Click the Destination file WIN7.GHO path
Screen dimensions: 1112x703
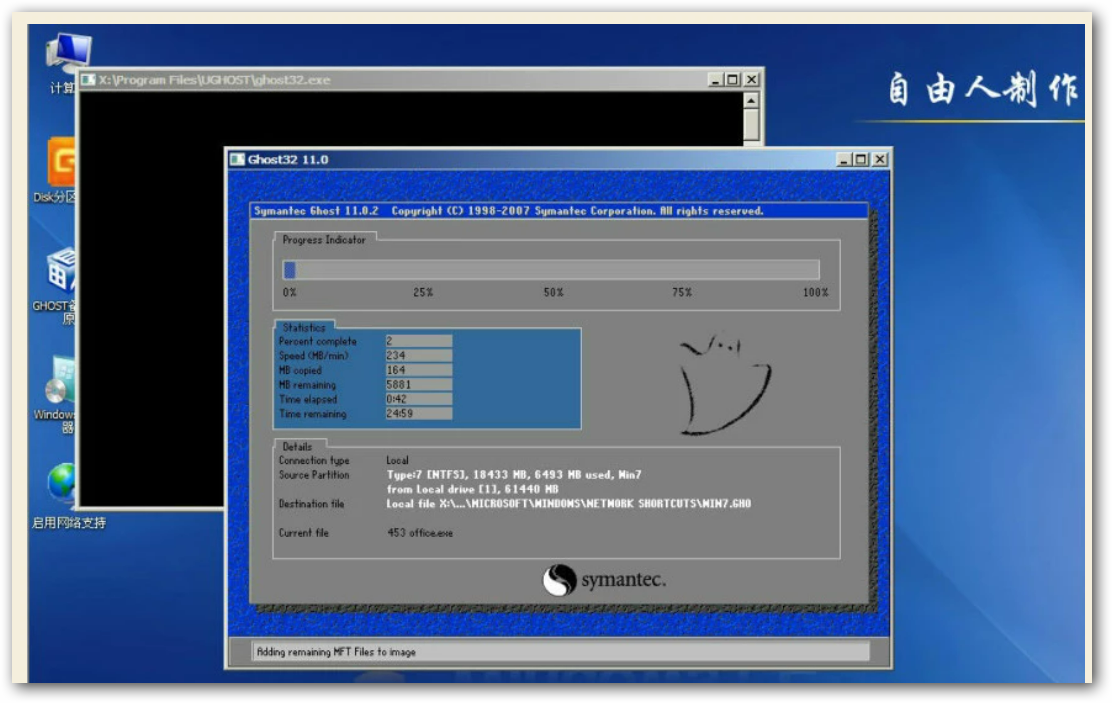click(x=568, y=504)
